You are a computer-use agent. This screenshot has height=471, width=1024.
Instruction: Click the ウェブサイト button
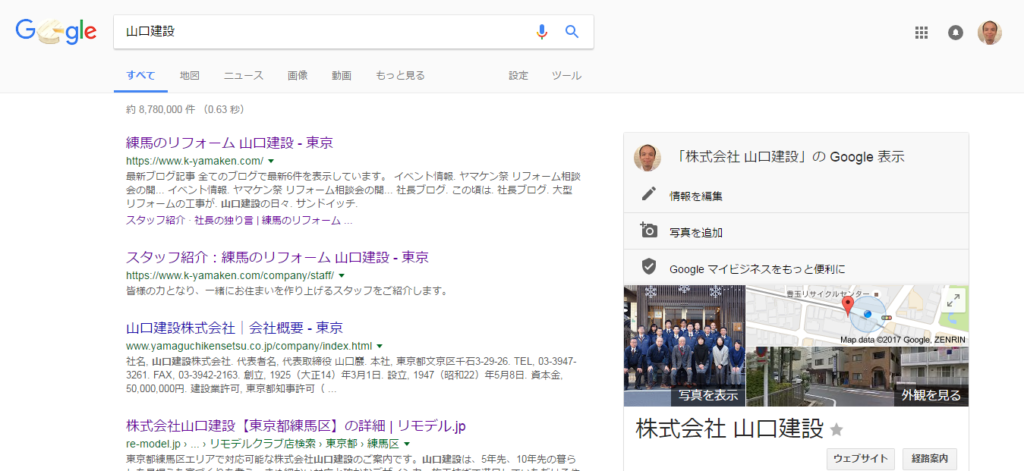click(860, 459)
